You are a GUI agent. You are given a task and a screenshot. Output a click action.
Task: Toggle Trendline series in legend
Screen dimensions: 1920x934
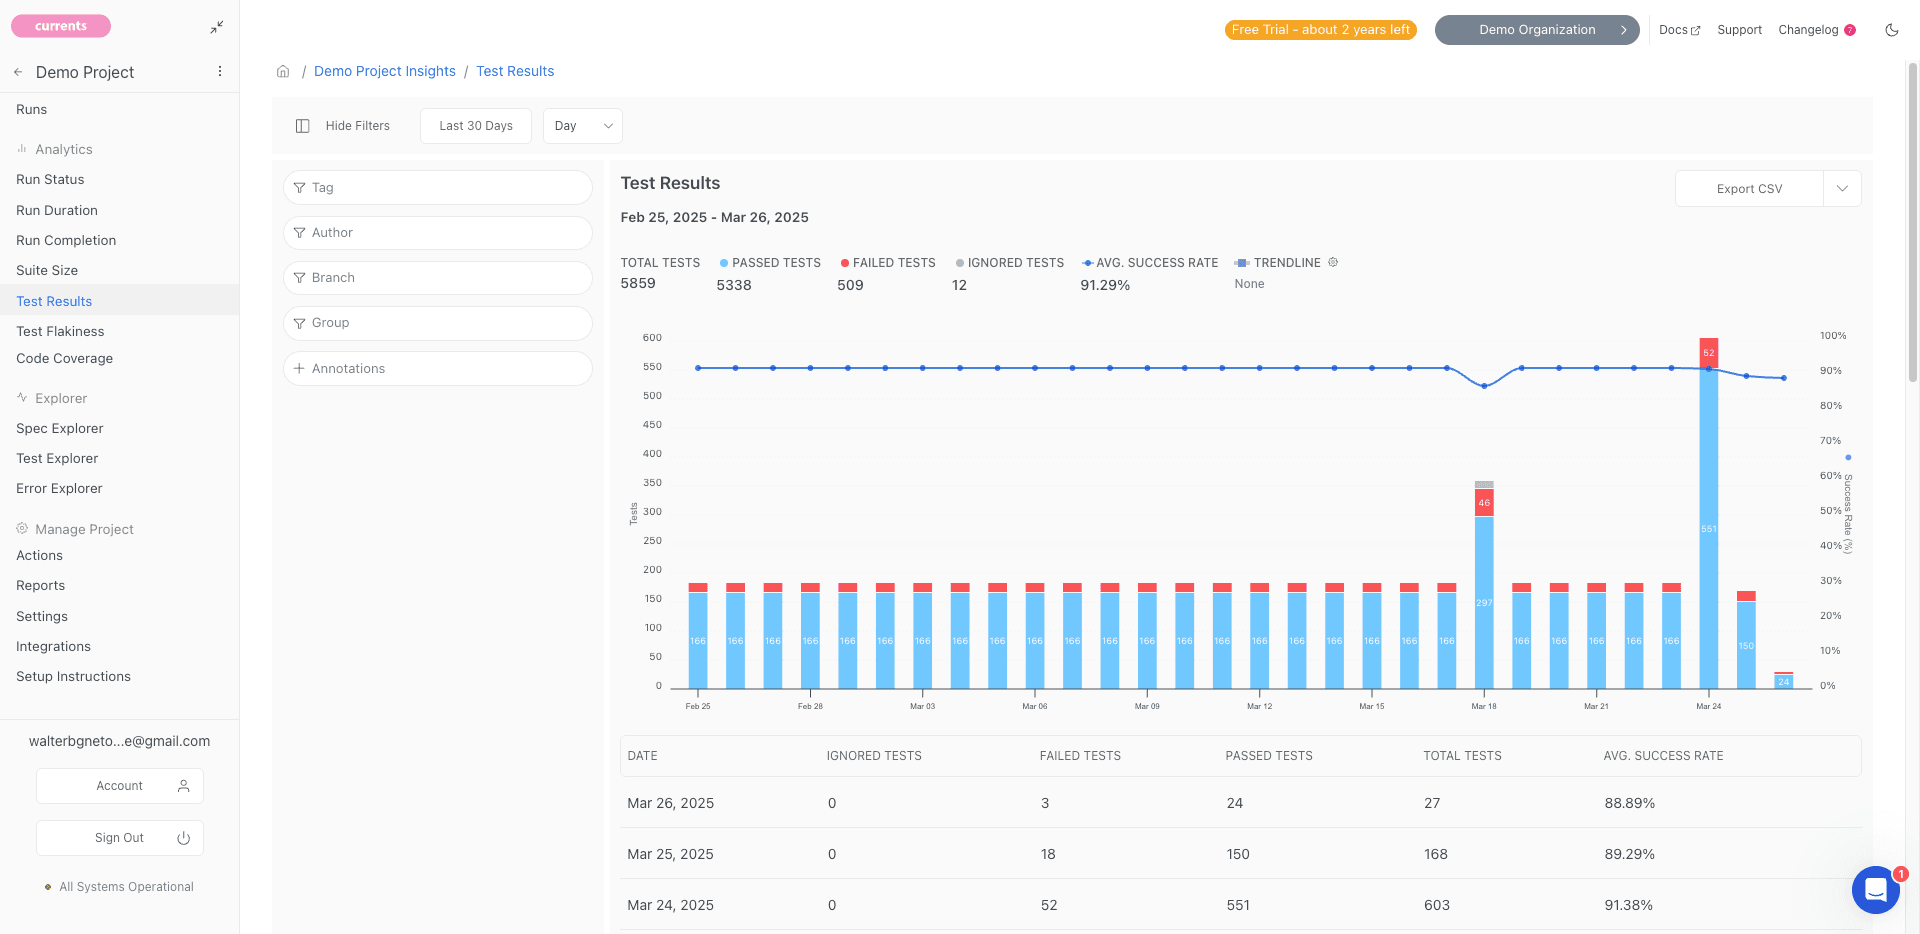click(1278, 263)
